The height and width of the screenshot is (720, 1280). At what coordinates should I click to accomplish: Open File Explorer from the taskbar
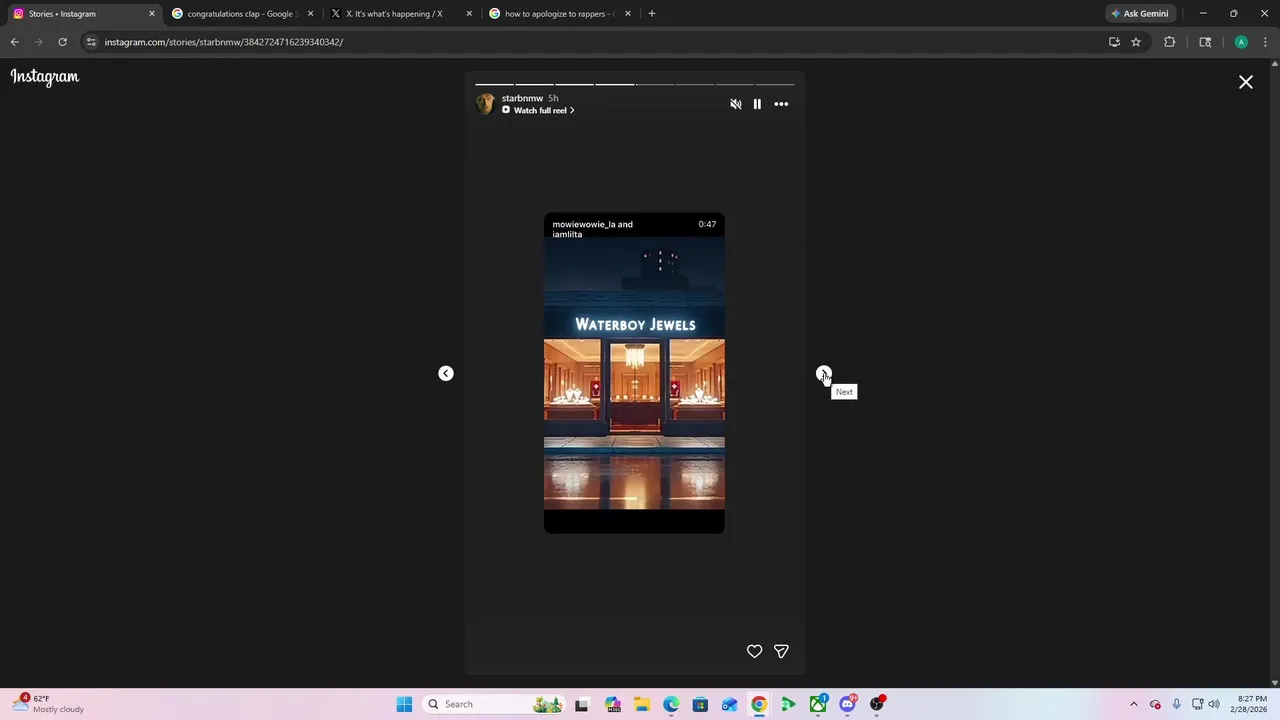[641, 704]
